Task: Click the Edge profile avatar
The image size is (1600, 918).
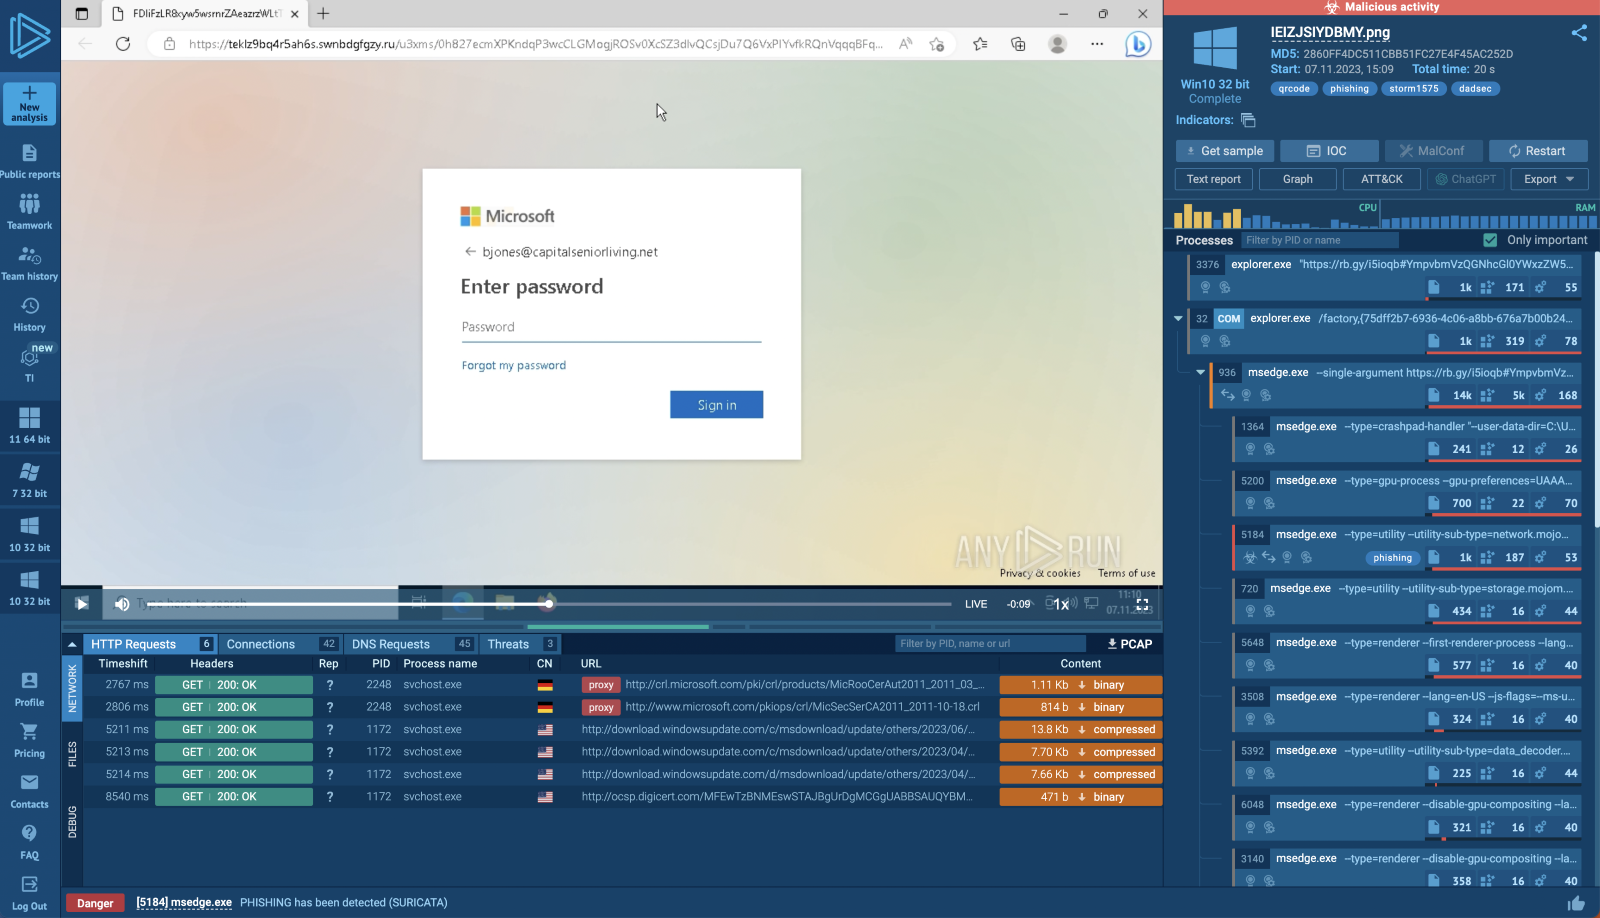Action: (x=1057, y=44)
